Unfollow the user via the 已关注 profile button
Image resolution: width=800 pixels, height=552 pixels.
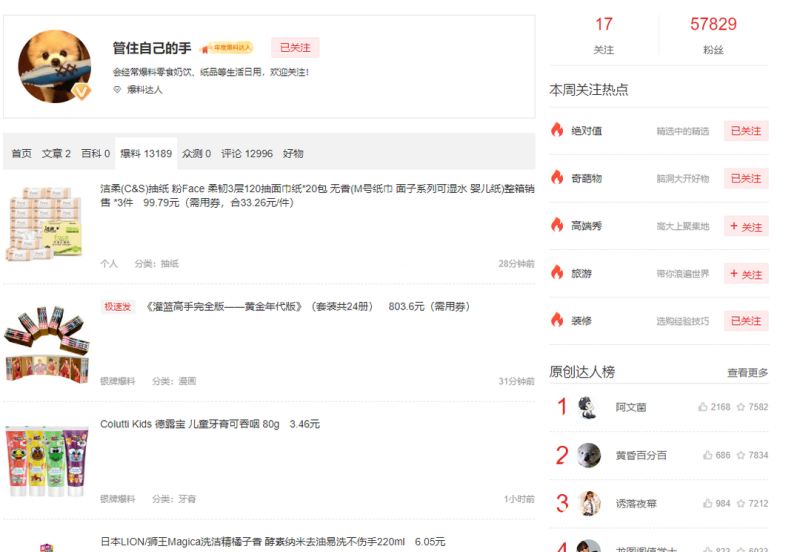coord(295,47)
